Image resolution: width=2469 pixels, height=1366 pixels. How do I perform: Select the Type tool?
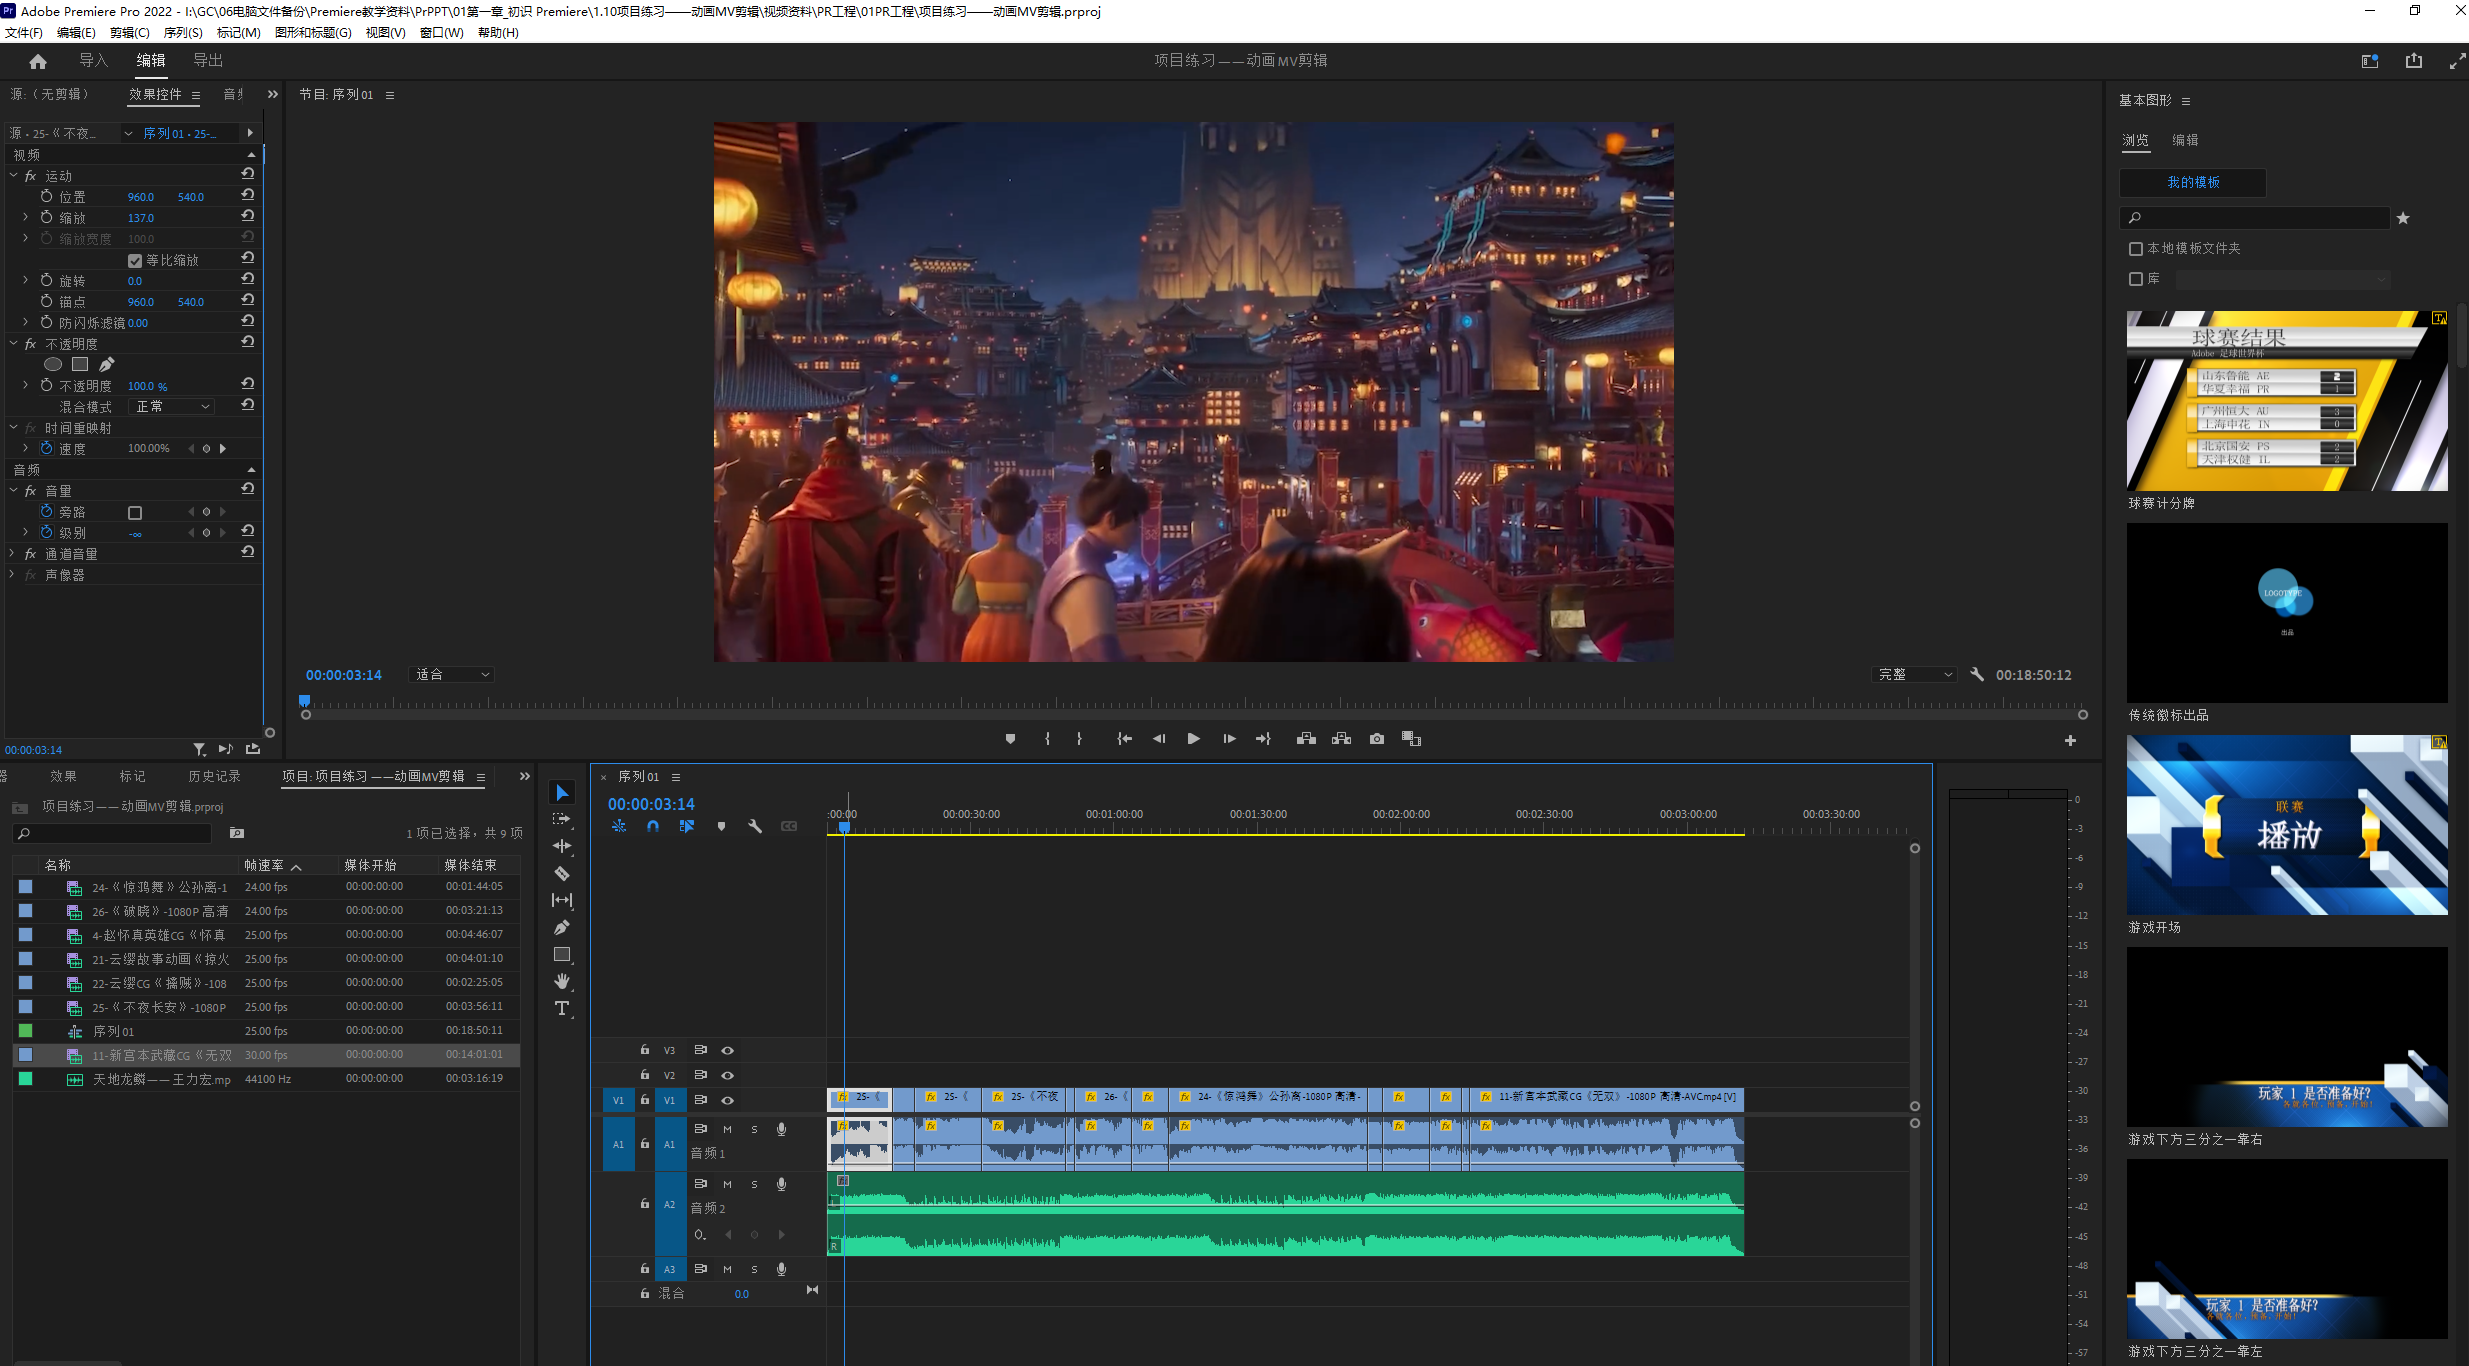[x=562, y=1008]
